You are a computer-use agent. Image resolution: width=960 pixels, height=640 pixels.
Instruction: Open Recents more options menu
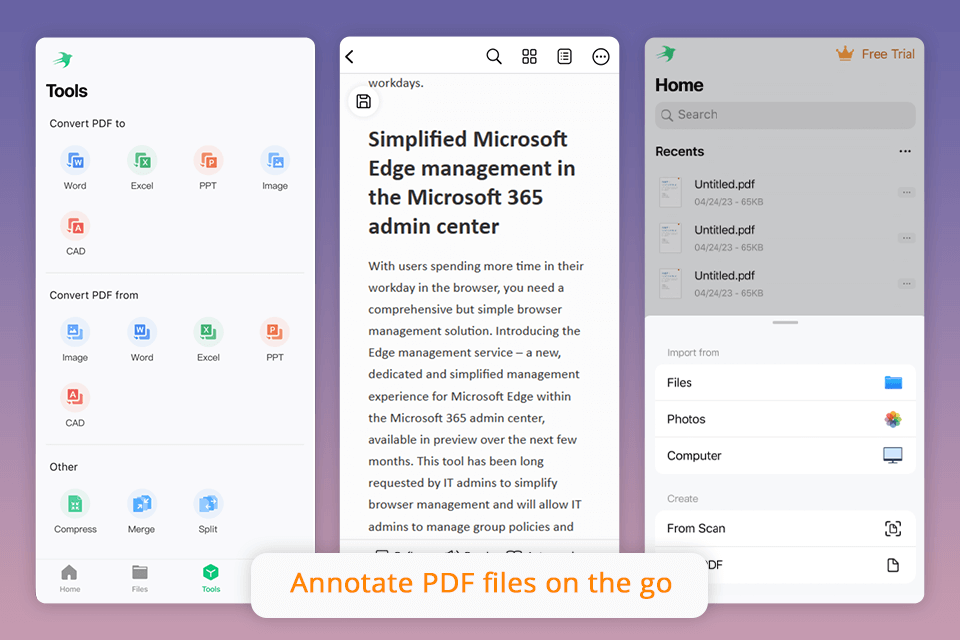905,151
